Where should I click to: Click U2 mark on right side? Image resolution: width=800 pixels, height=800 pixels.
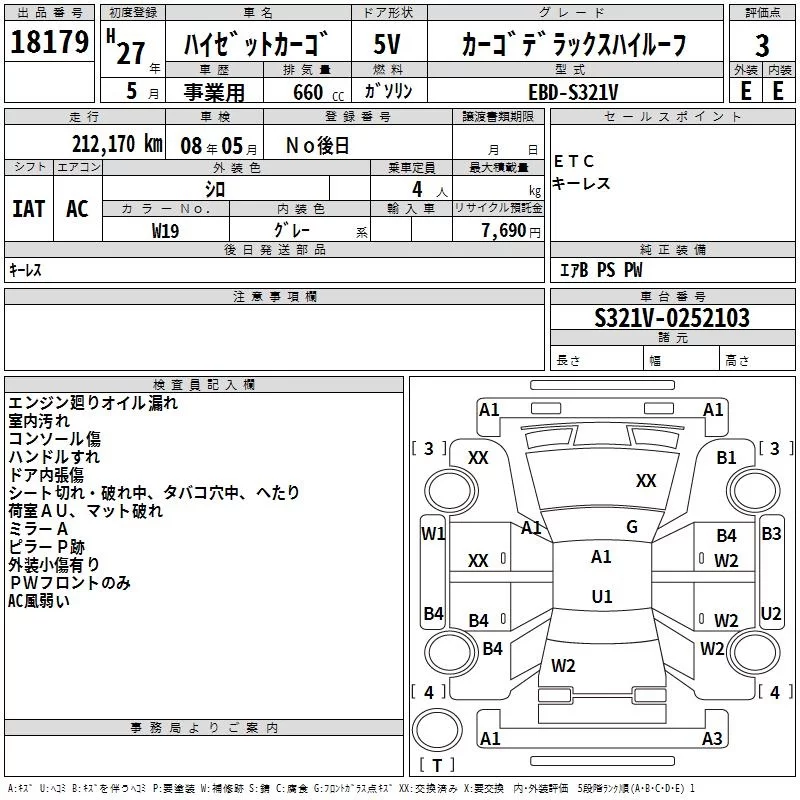coord(771,614)
